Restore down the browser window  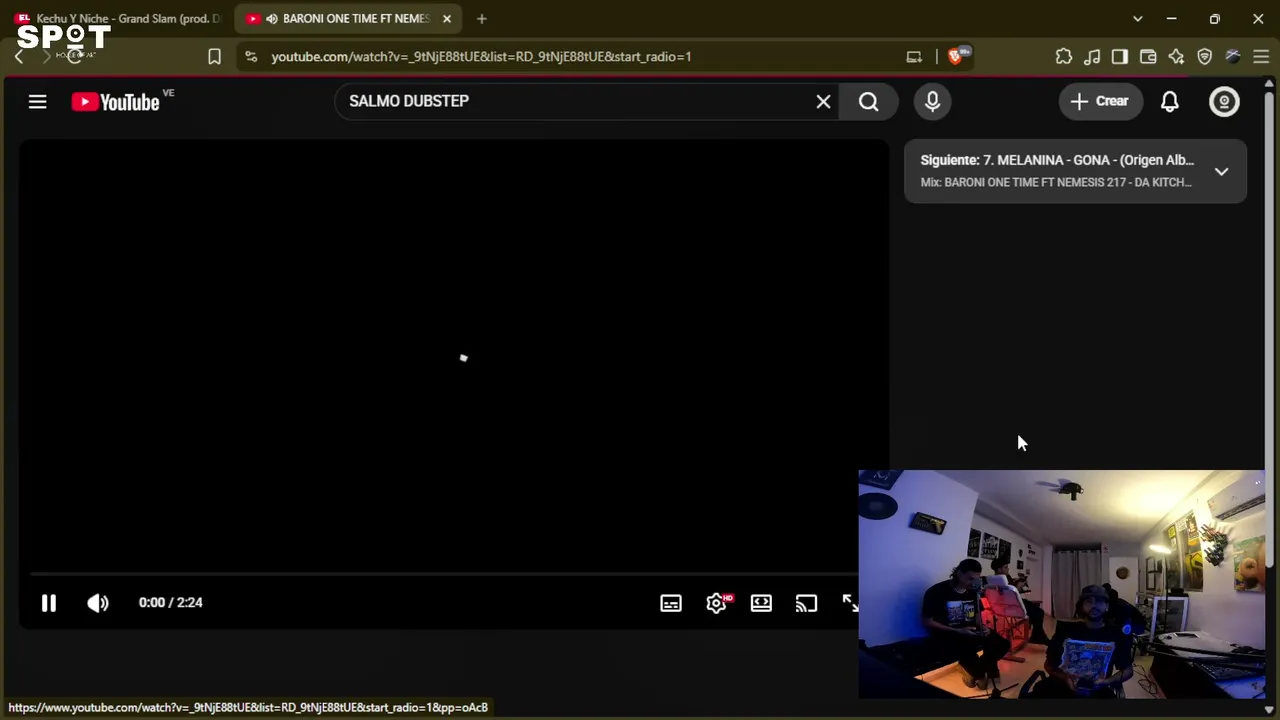tap(1214, 19)
